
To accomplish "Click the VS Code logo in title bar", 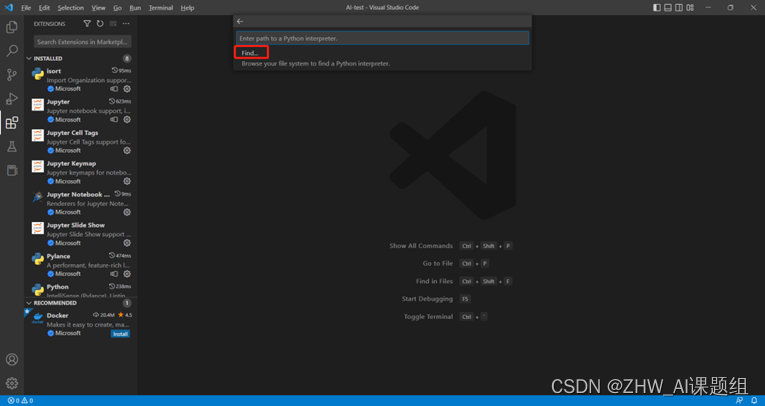I will tap(9, 7).
